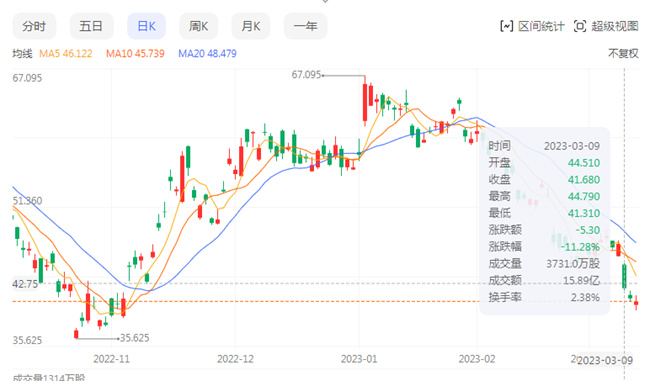Open 区间统计 range statistics
The image size is (650, 381).
pyautogui.click(x=541, y=26)
